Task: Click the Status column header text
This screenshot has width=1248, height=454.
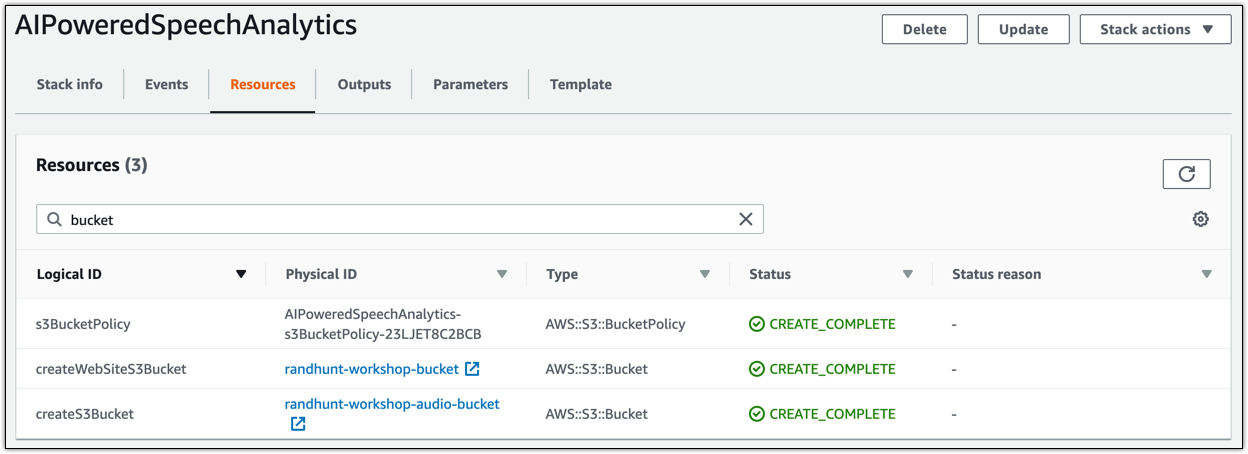Action: [770, 274]
